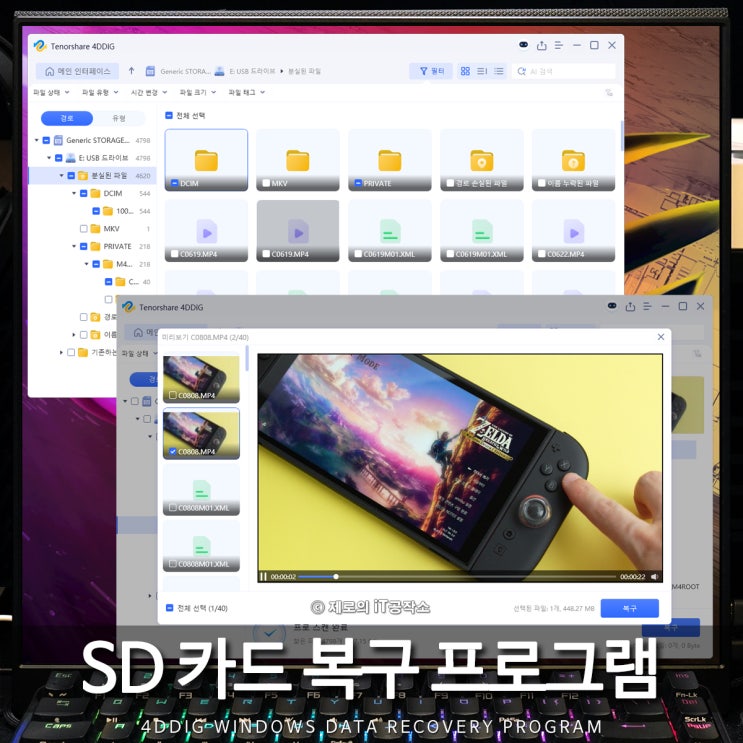Screen dimensions: 743x743
Task: Select 유형 tab in sidebar
Action: 119,118
